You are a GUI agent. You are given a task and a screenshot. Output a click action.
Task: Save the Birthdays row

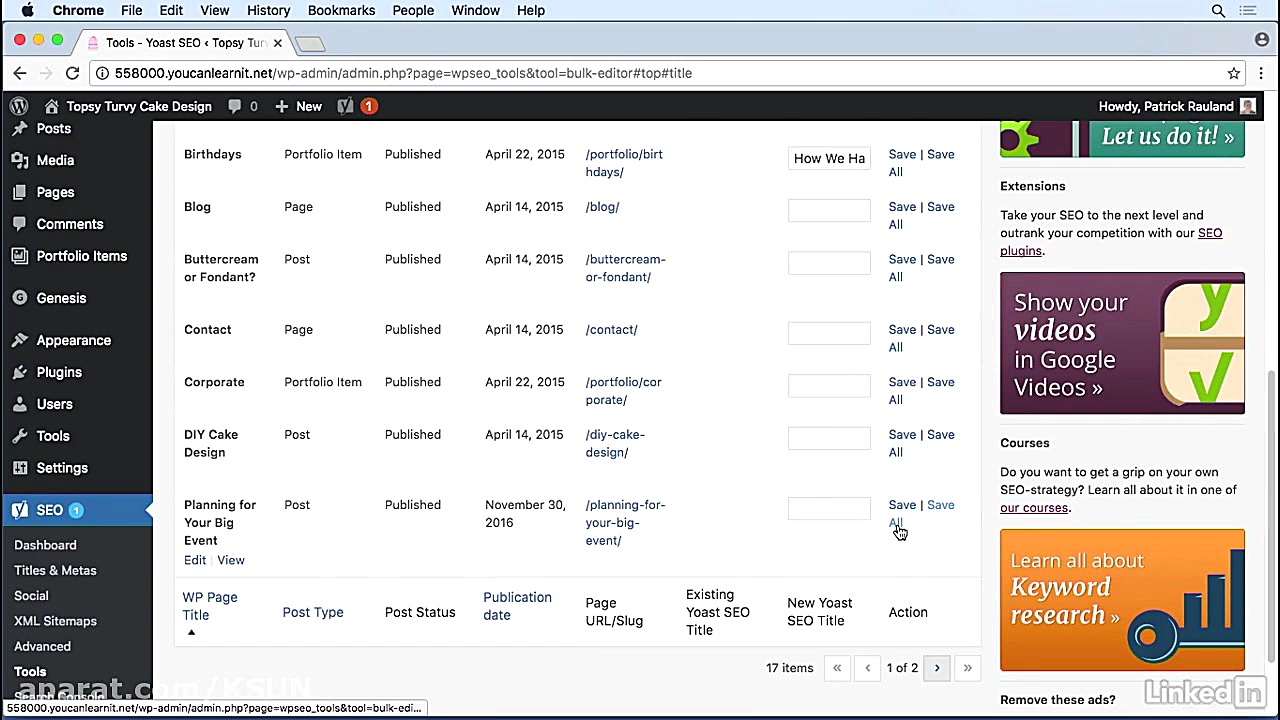[x=902, y=154]
